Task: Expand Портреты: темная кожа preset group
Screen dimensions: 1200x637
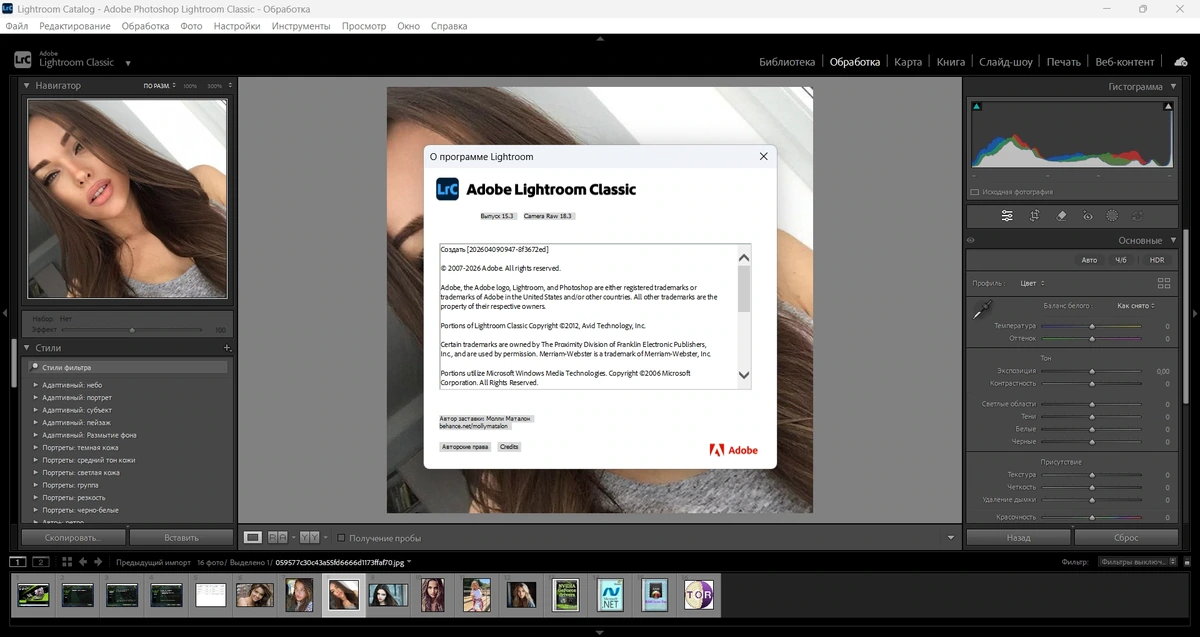Action: tap(36, 447)
